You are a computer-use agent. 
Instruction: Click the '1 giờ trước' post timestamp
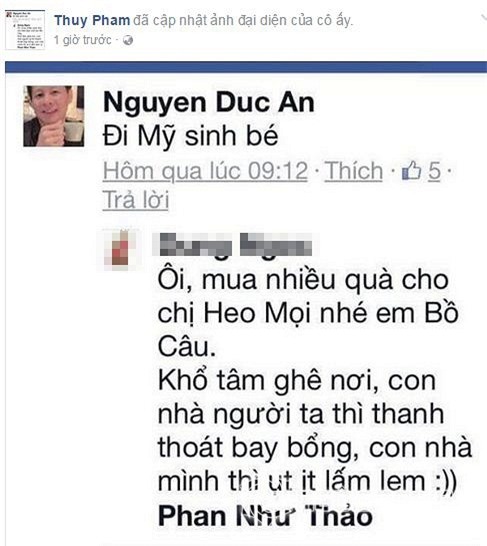pos(83,40)
